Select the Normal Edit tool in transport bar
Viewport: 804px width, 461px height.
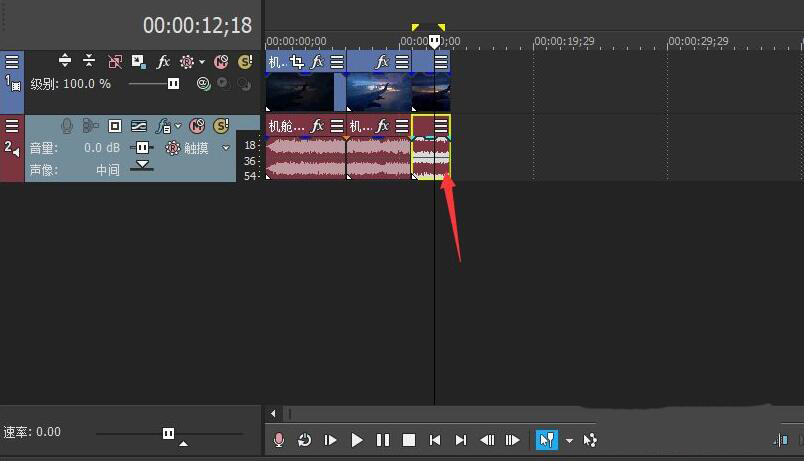coord(546,440)
